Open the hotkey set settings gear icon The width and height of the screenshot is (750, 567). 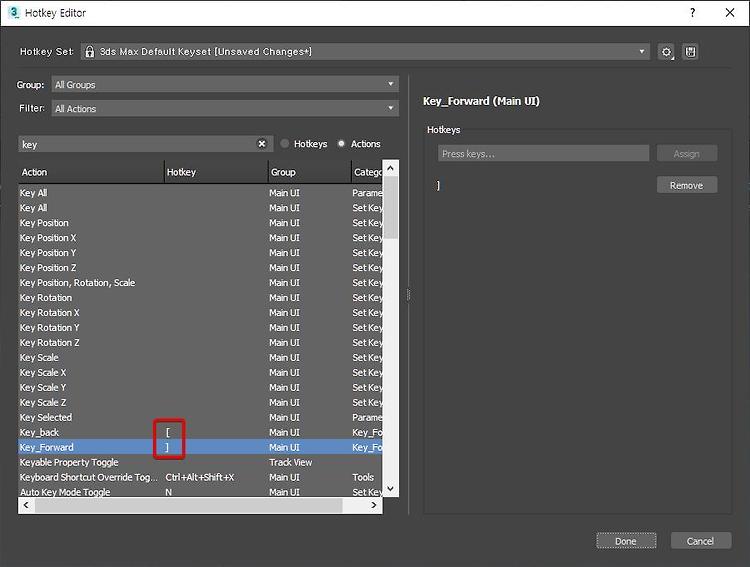tap(666, 52)
